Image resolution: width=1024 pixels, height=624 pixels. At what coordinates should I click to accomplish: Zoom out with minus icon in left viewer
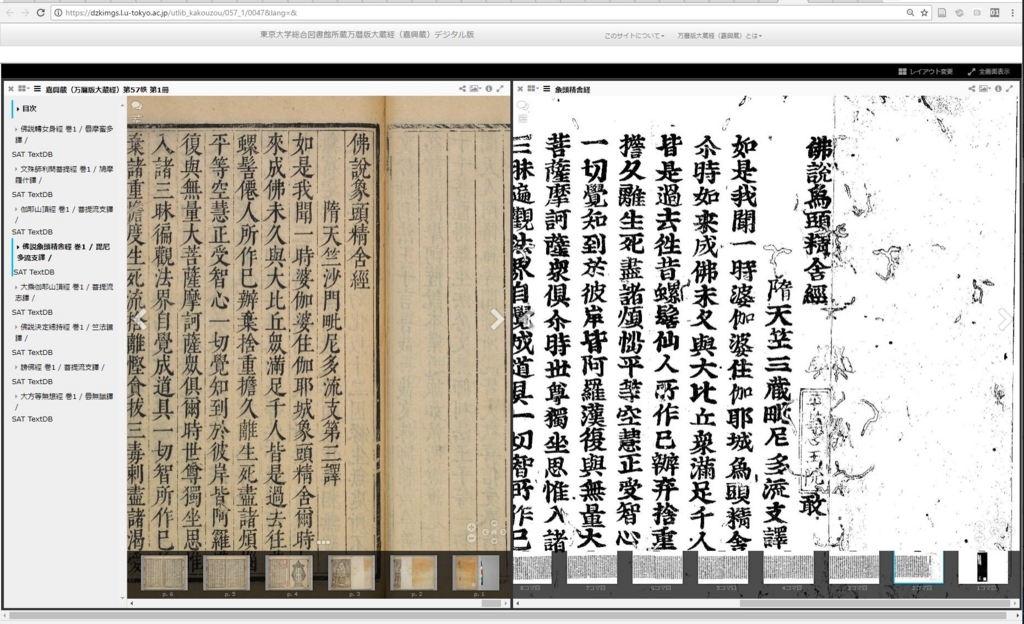[472, 538]
